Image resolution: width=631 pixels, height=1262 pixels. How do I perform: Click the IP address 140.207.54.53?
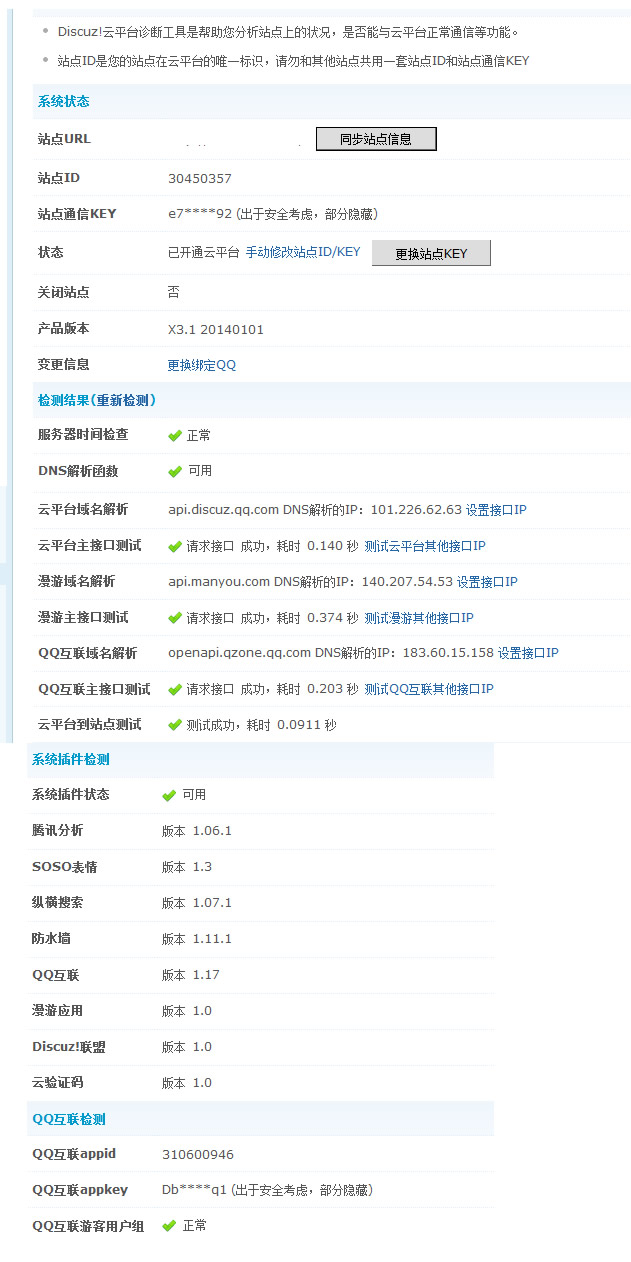[x=407, y=582]
